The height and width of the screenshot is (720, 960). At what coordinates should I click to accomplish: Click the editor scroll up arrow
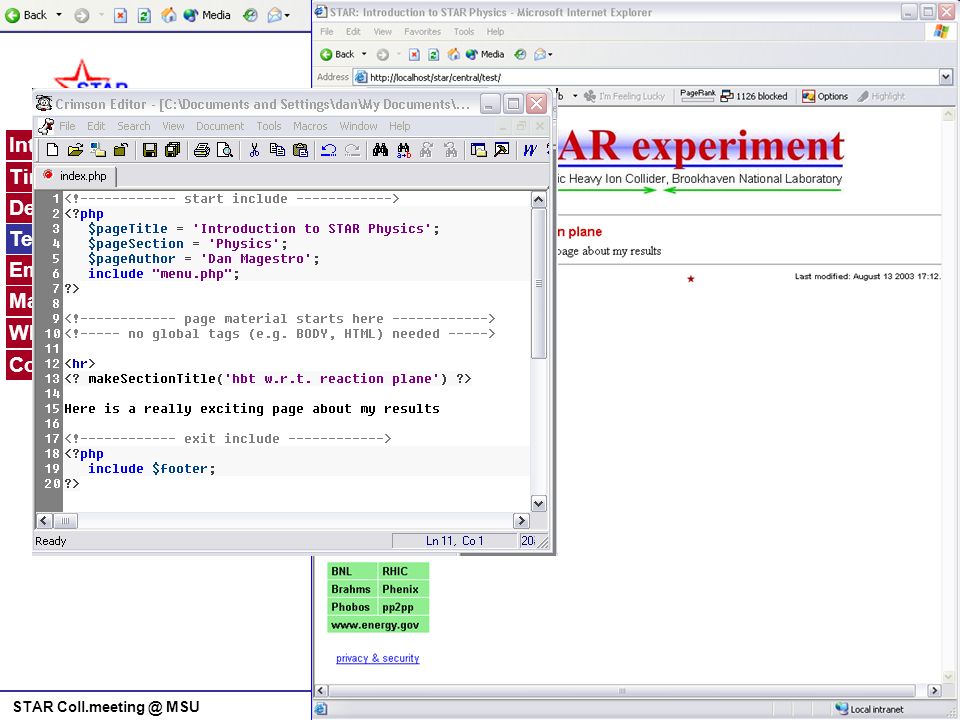click(x=538, y=200)
